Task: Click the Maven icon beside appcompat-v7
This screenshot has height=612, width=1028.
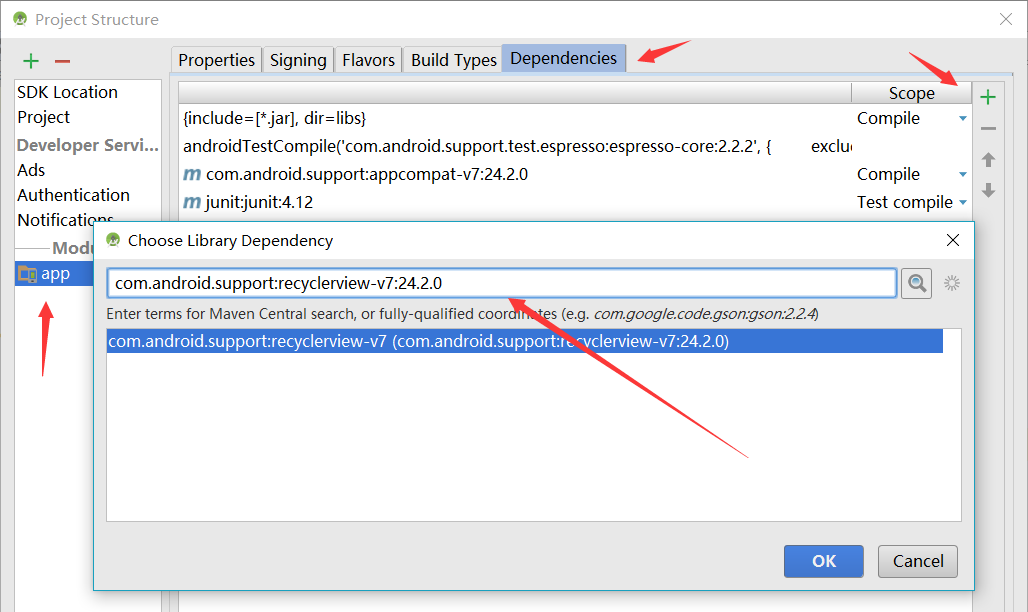Action: (191, 174)
